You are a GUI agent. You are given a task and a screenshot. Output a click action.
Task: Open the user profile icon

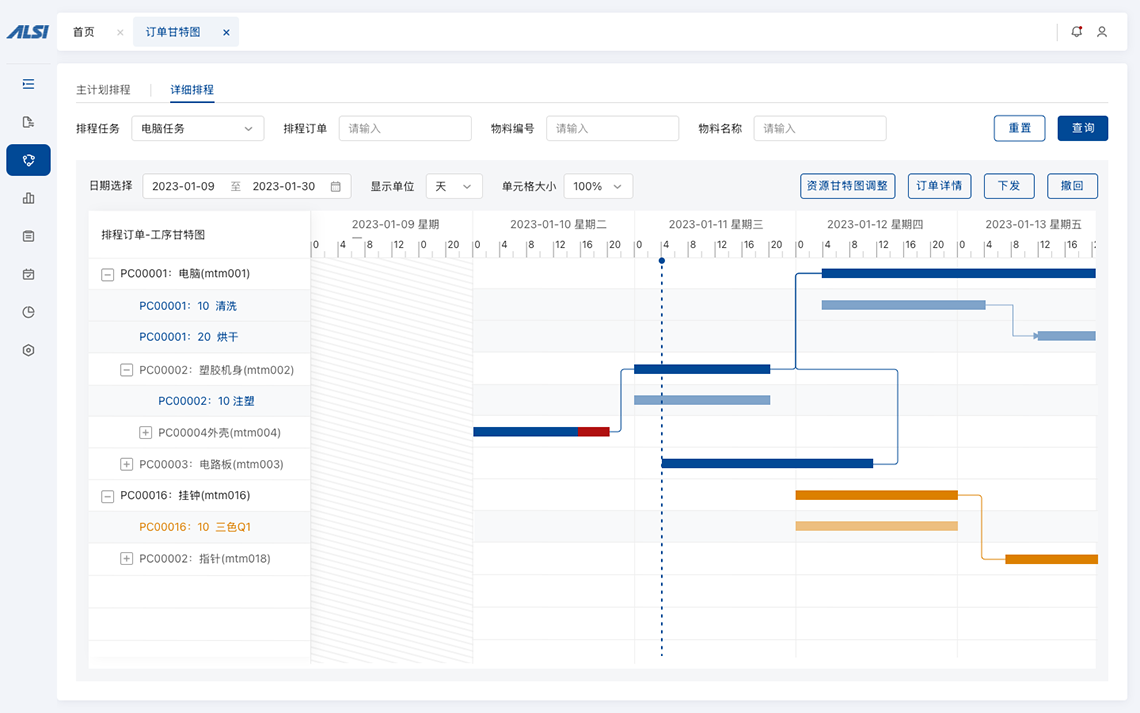coord(1102,32)
